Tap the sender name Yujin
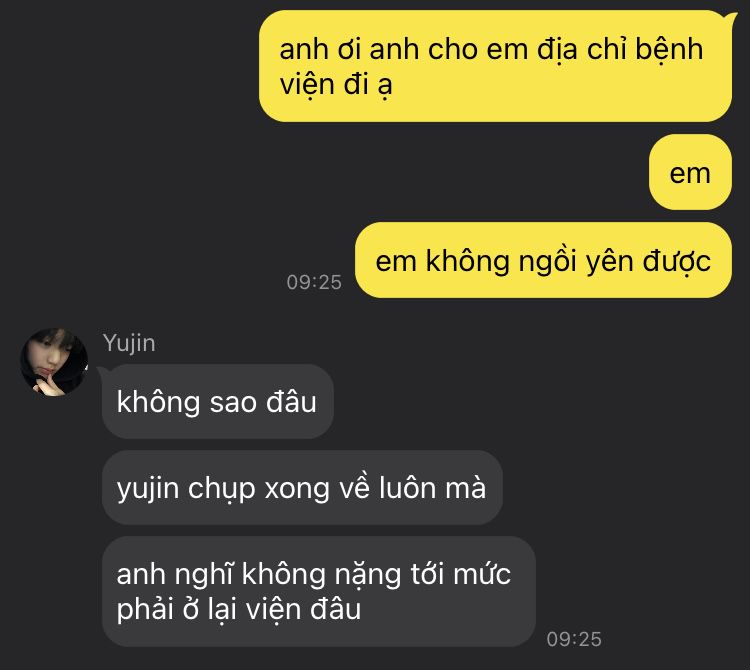Screen dimensions: 750x670 [x=129, y=344]
